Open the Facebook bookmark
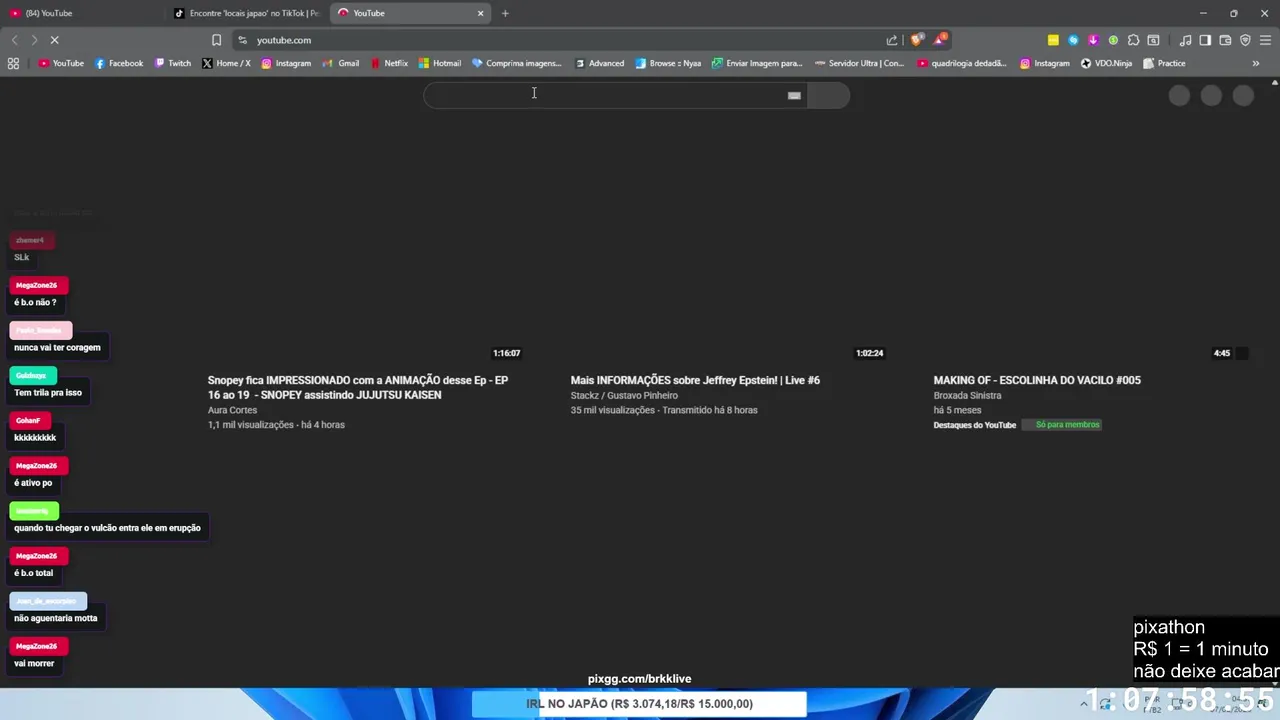This screenshot has height=720, width=1280. point(119,63)
